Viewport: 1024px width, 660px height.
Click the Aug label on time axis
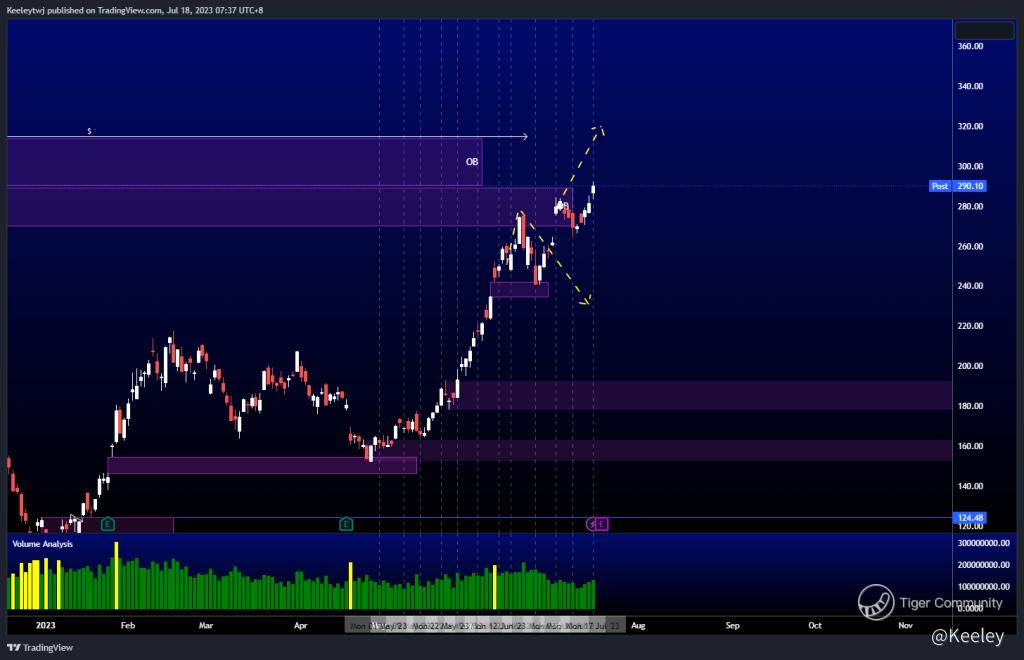[638, 625]
